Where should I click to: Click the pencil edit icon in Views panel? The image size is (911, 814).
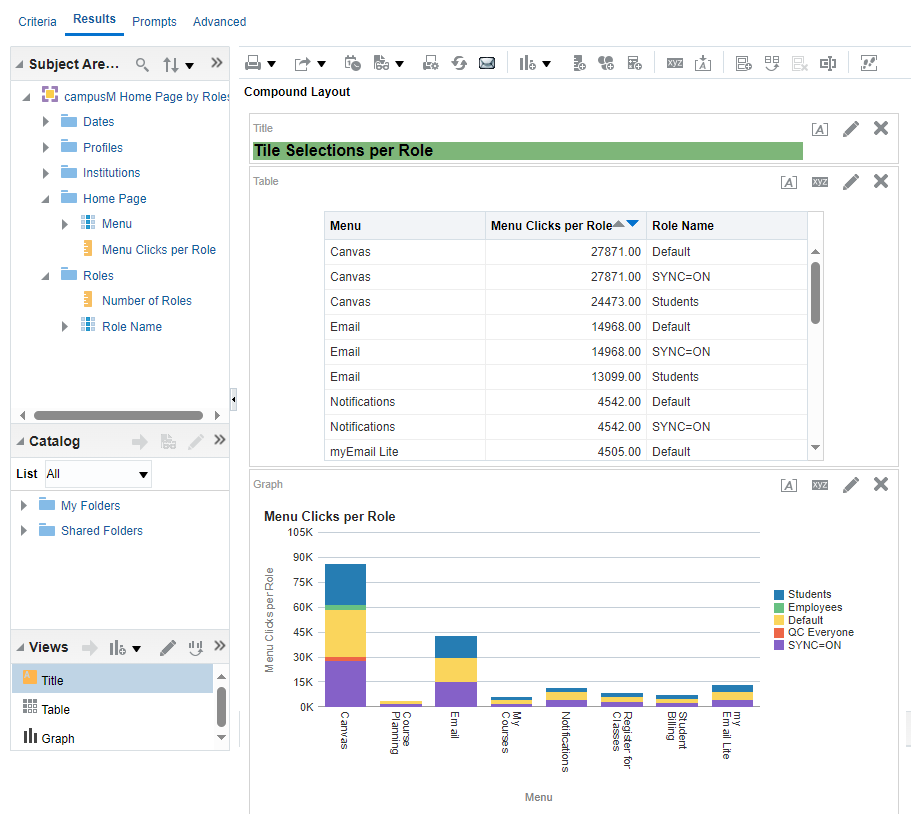(168, 647)
